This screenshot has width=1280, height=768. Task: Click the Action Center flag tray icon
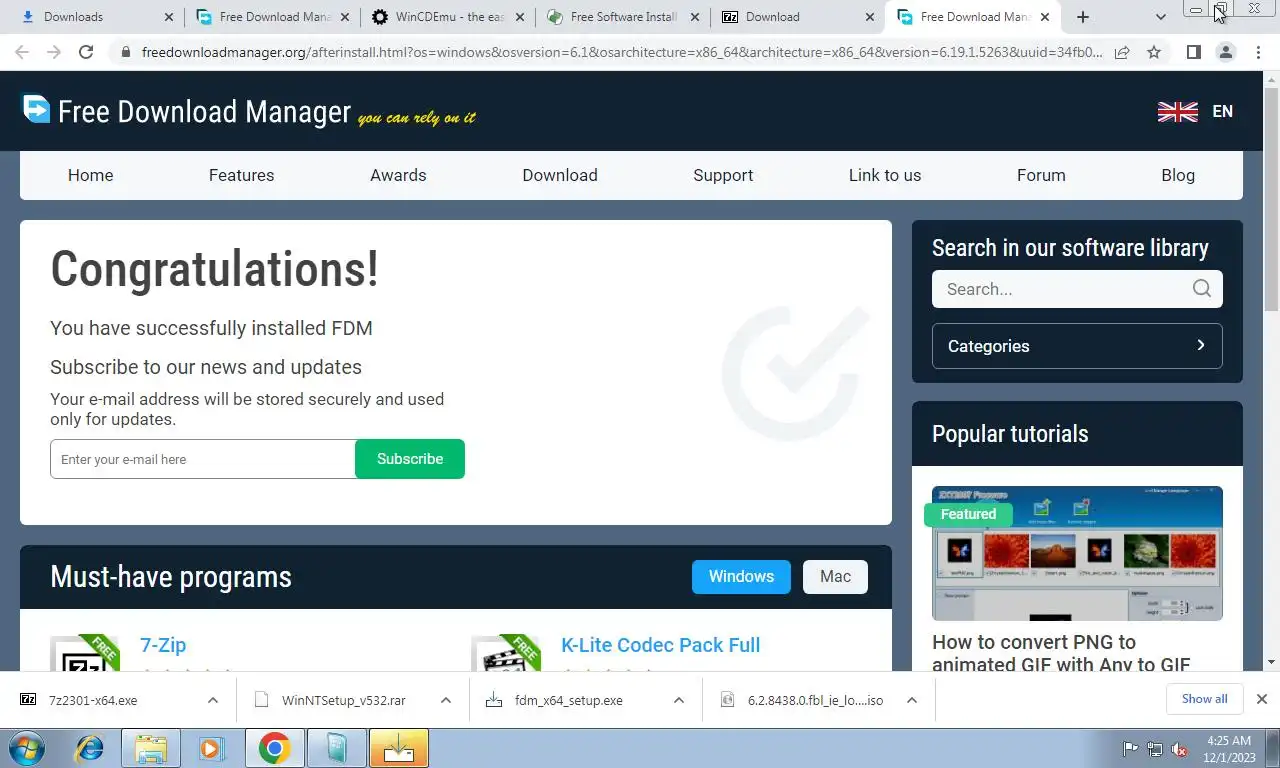1131,749
